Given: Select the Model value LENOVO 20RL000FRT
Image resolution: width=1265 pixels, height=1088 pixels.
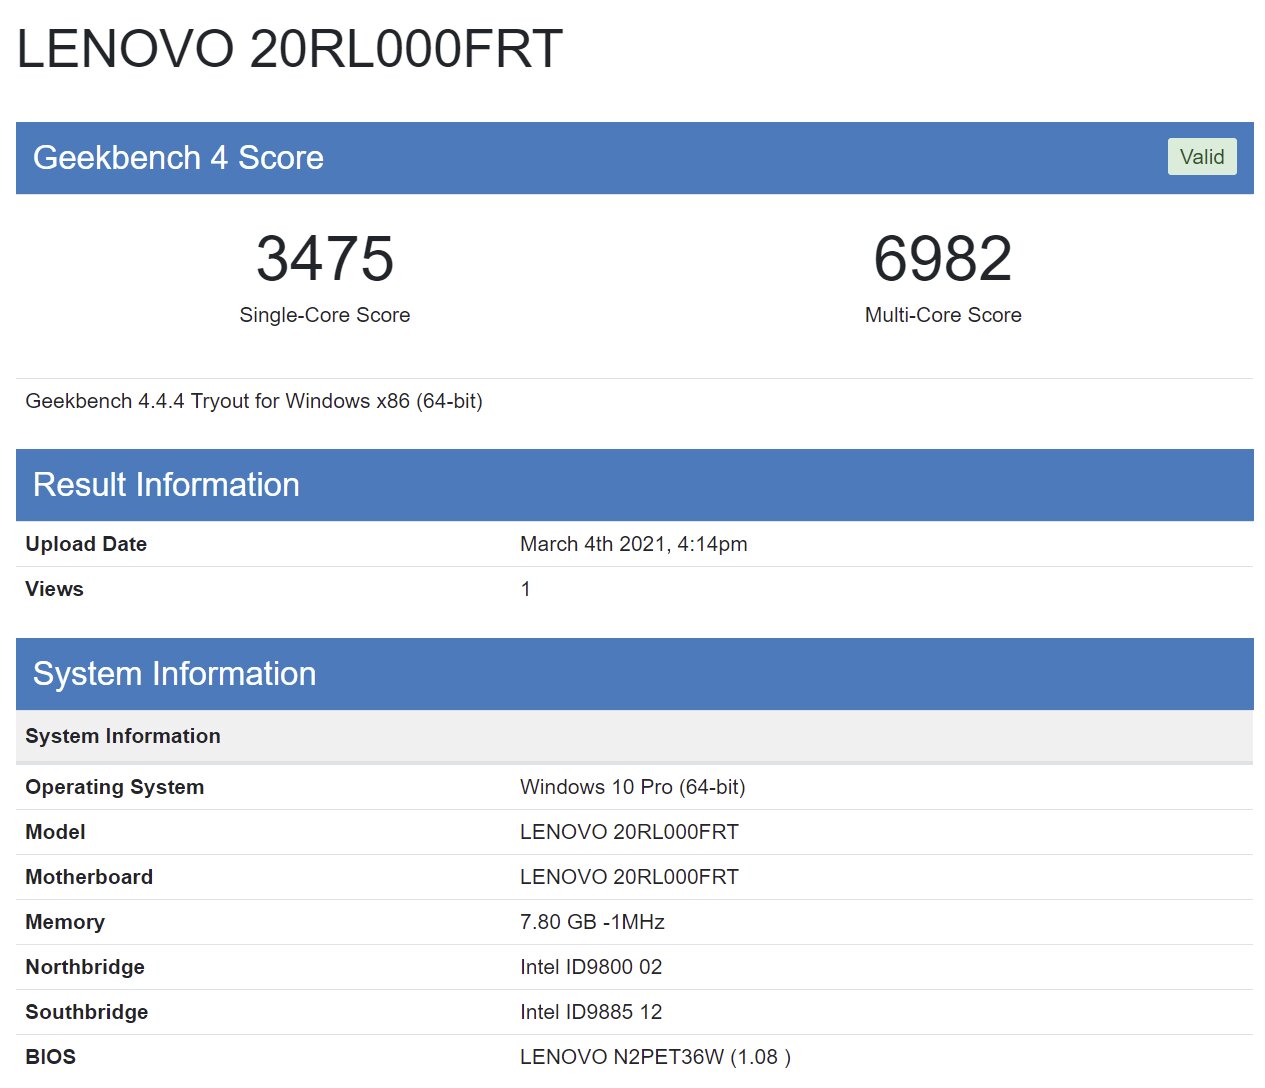Looking at the screenshot, I should click(x=630, y=832).
